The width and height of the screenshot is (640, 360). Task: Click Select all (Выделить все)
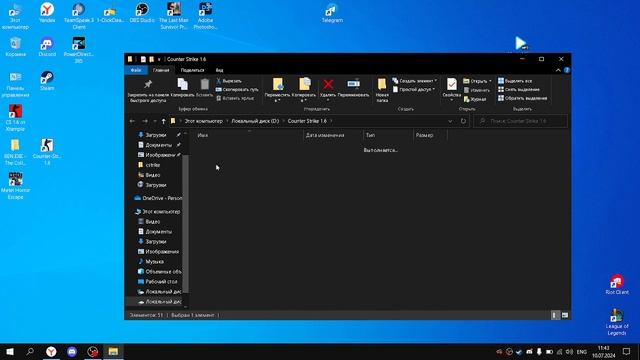click(x=515, y=81)
